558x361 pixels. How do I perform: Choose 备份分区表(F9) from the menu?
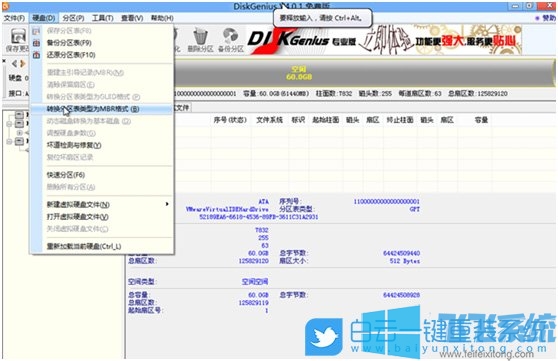(x=69, y=43)
